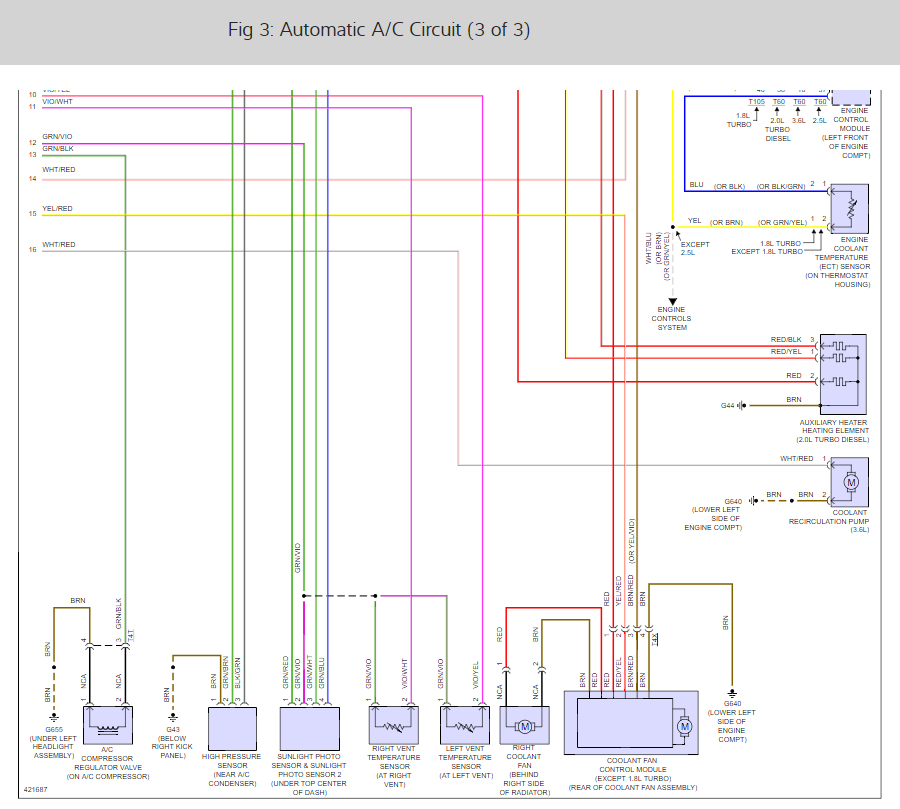
Task: Click the engine control module box
Action: tap(851, 96)
